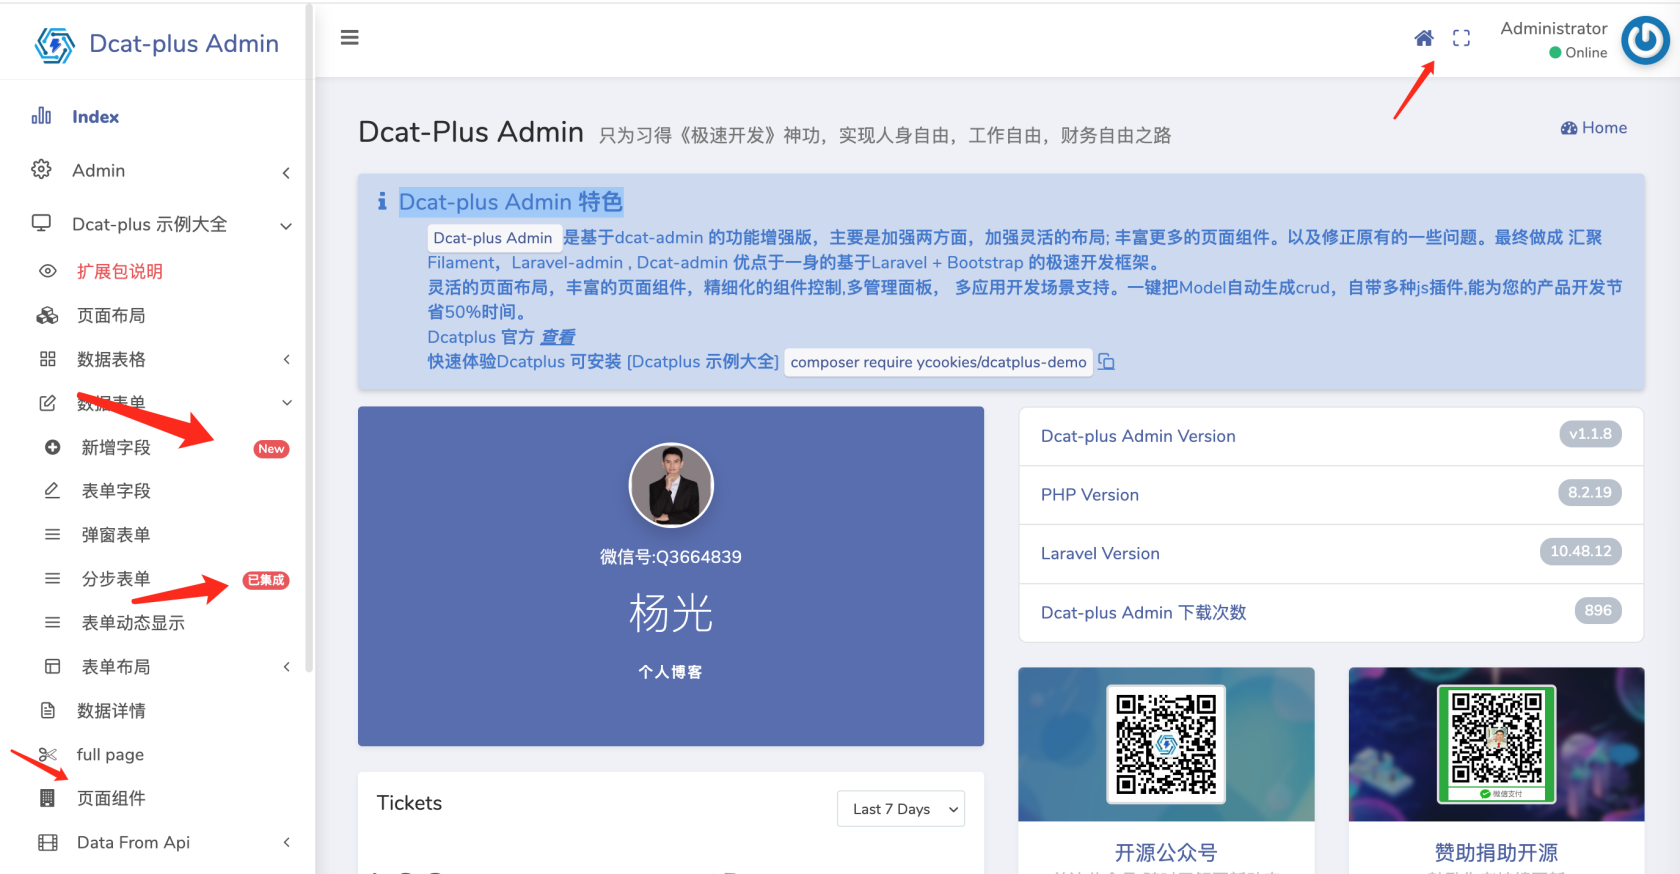Click the sidebar vertical scrollbar

[x=309, y=340]
